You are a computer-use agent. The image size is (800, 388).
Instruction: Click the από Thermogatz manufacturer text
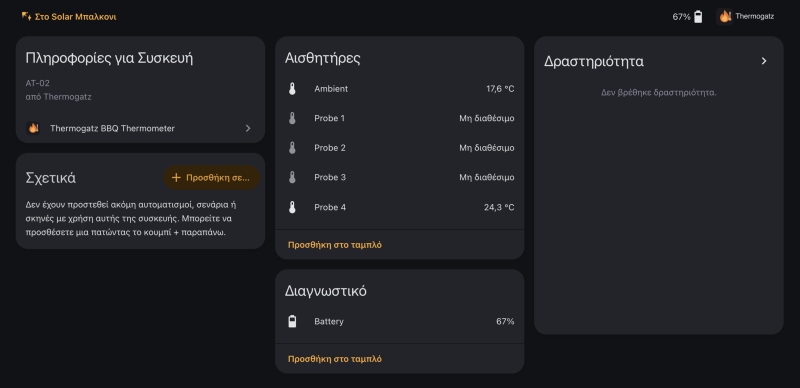(x=59, y=96)
